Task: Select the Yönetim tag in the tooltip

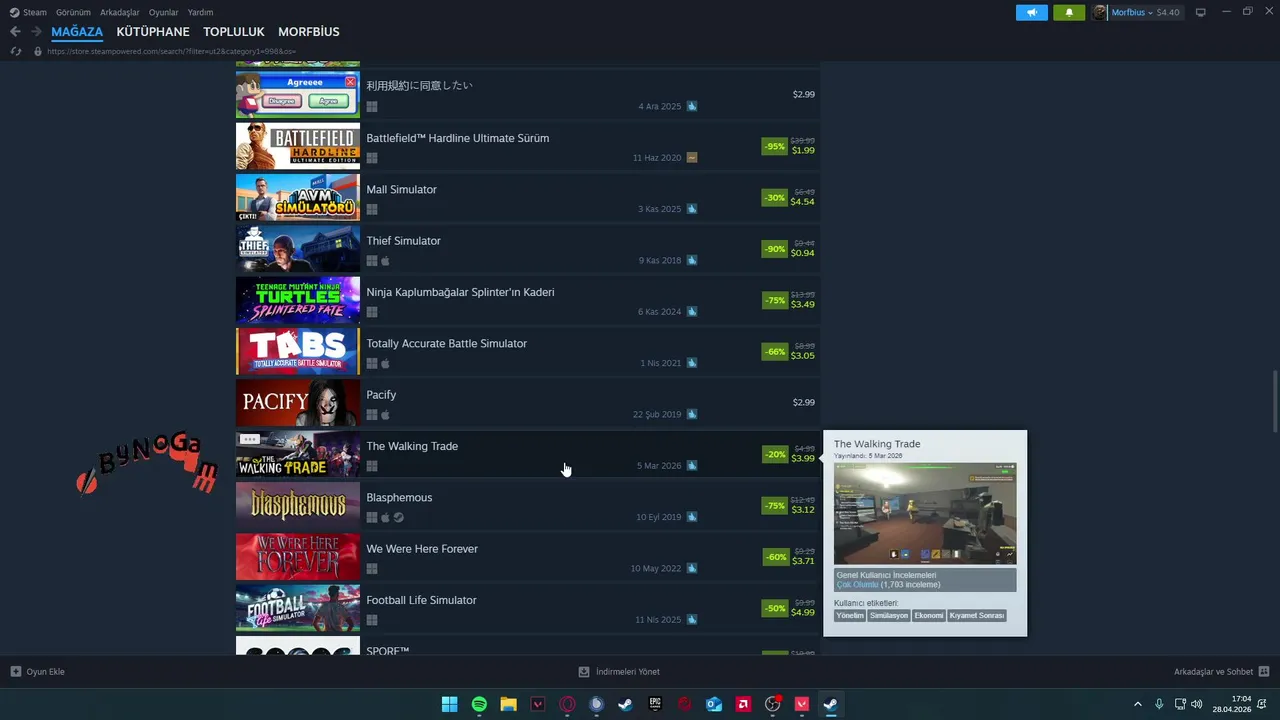Action: 850,615
